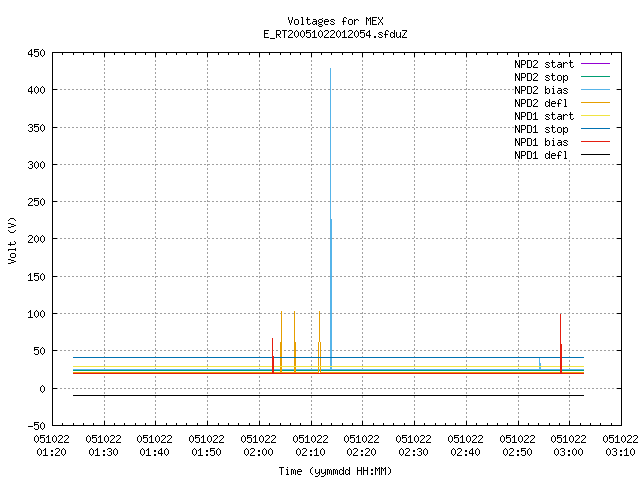Viewport: 640px width, 480px height.
Task: Click the green NPD2 stop legend line
Action: click(x=595, y=76)
